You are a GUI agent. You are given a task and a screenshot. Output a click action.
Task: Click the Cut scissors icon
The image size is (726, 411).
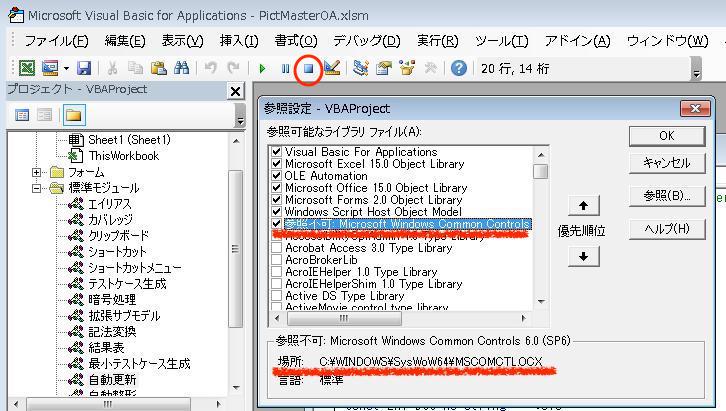point(112,68)
